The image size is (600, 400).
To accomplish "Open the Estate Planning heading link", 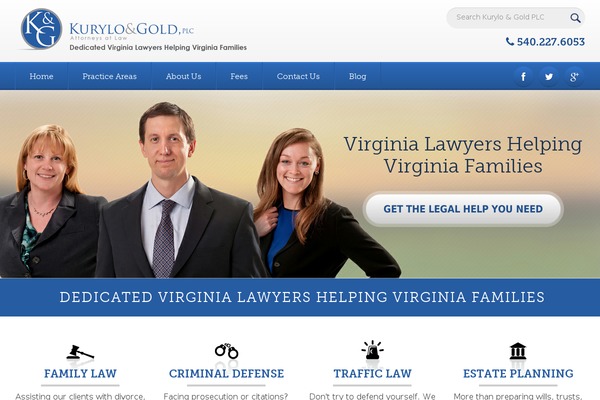I will point(518,373).
